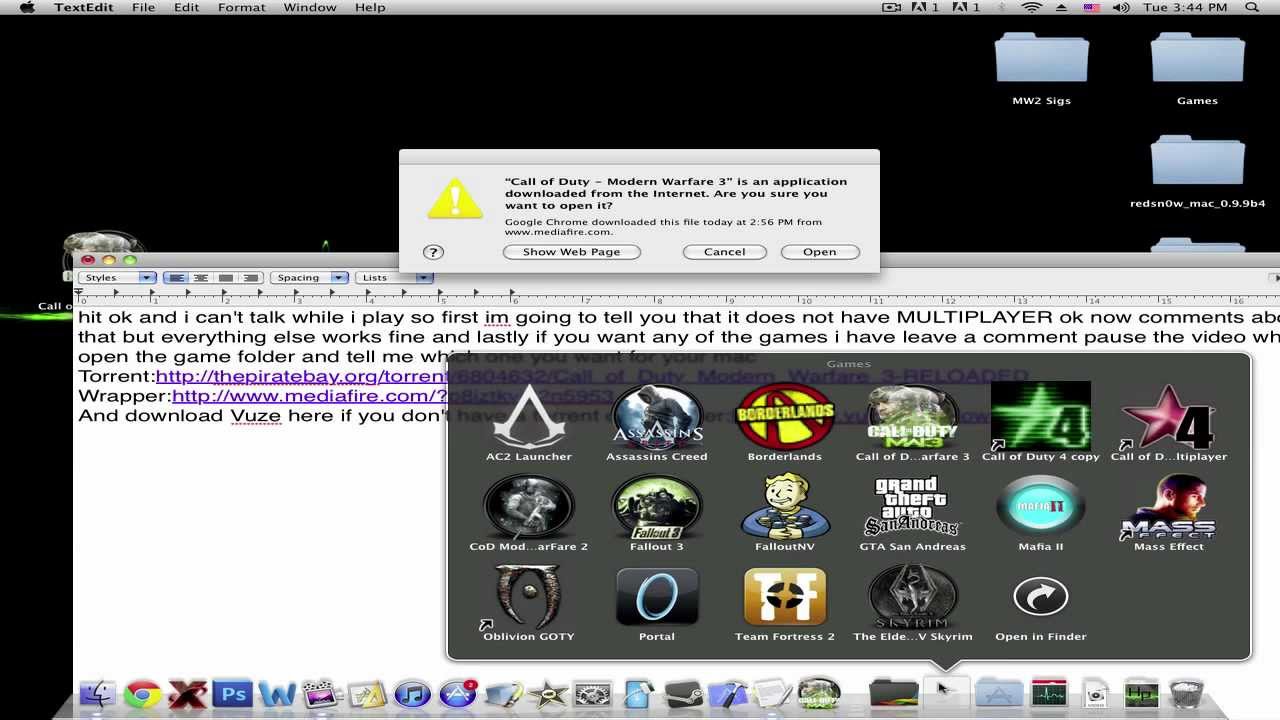Open the Format menu
Image resolution: width=1280 pixels, height=720 pixels.
coord(241,8)
